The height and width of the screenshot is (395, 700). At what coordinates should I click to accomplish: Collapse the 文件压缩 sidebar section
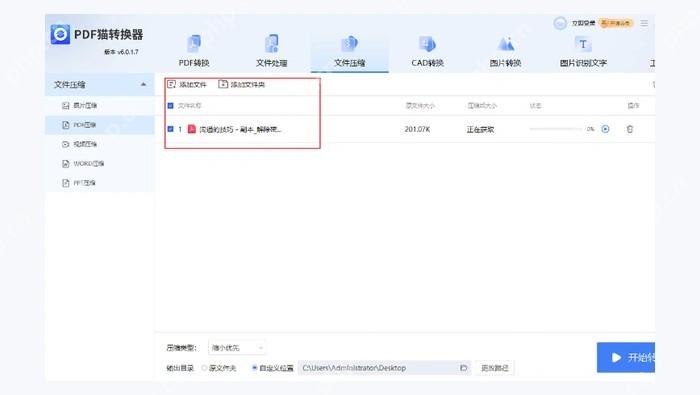pos(143,84)
